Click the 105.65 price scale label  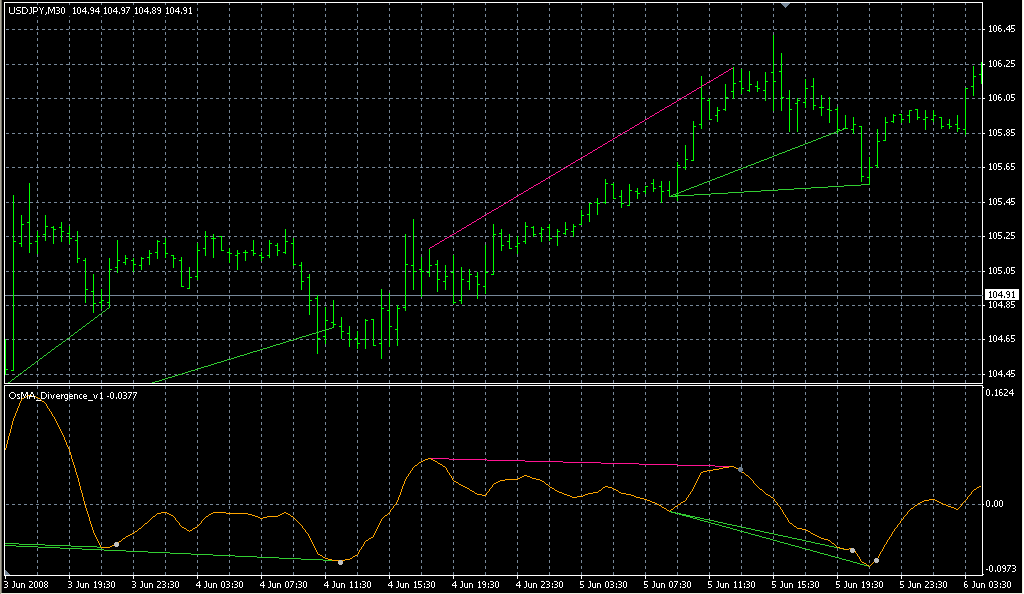pos(1002,167)
